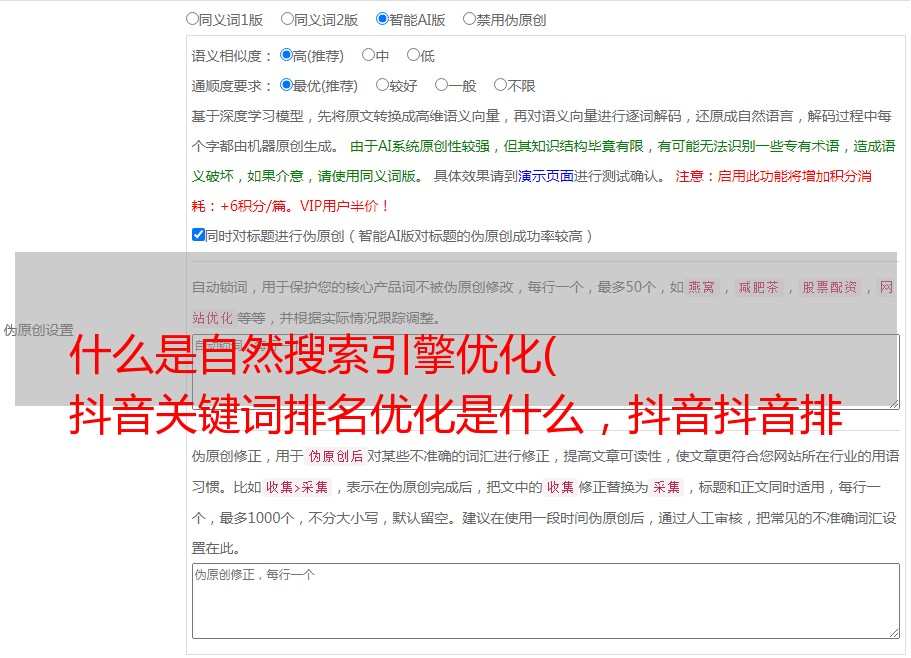Click the 燕窝 example keyword
This screenshot has height=658, width=911.
(701, 287)
